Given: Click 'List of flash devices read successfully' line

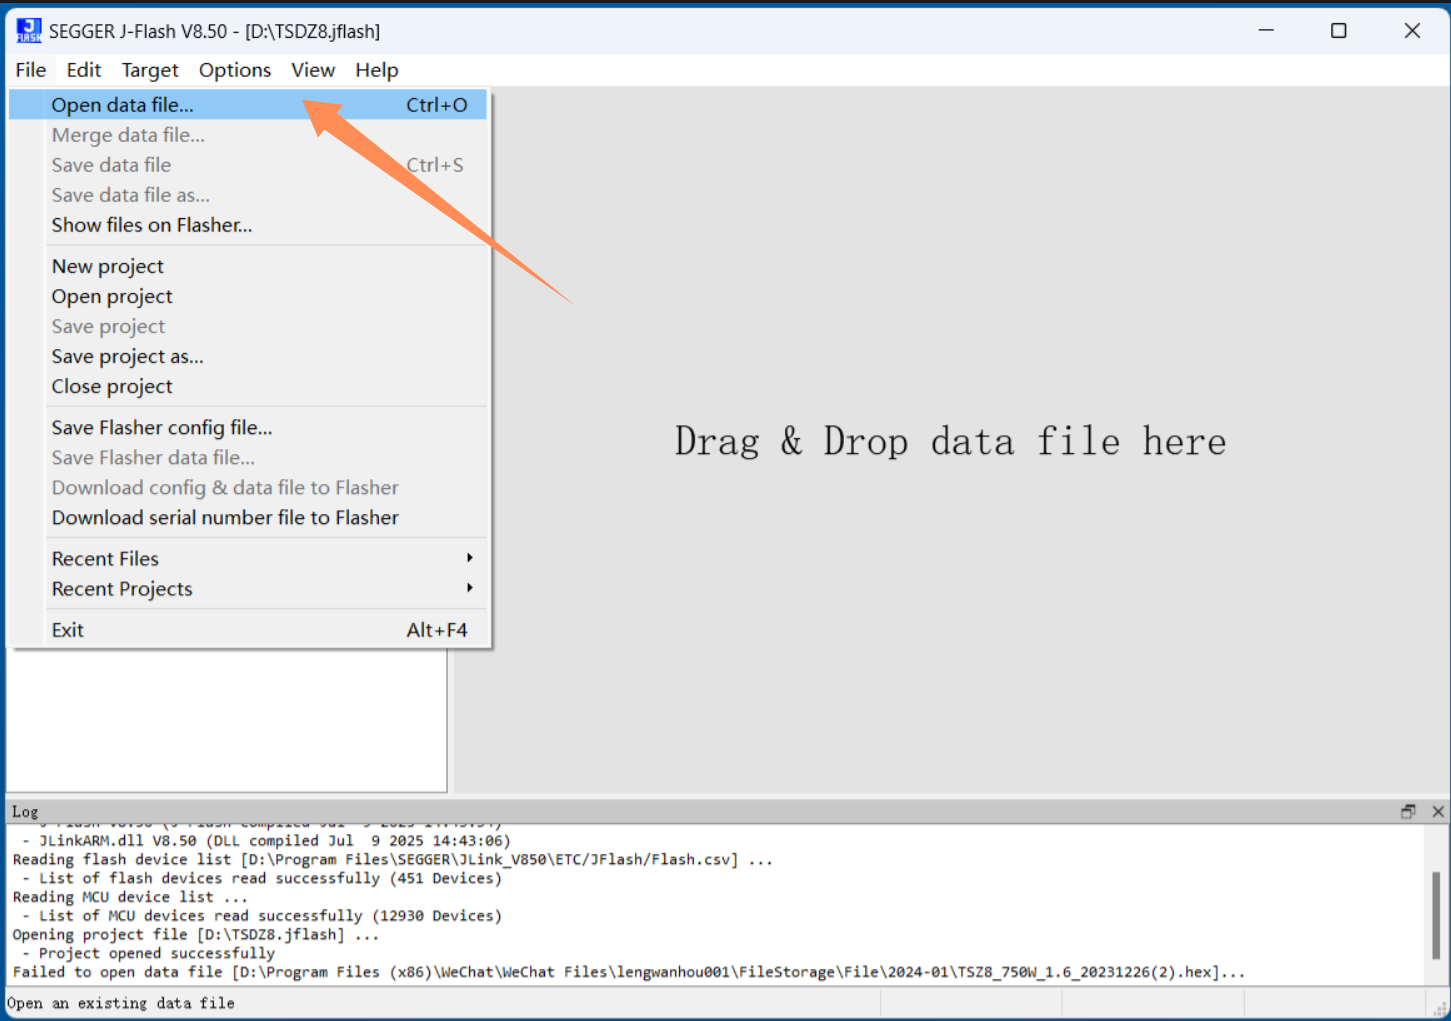Looking at the screenshot, I should (x=262, y=878).
